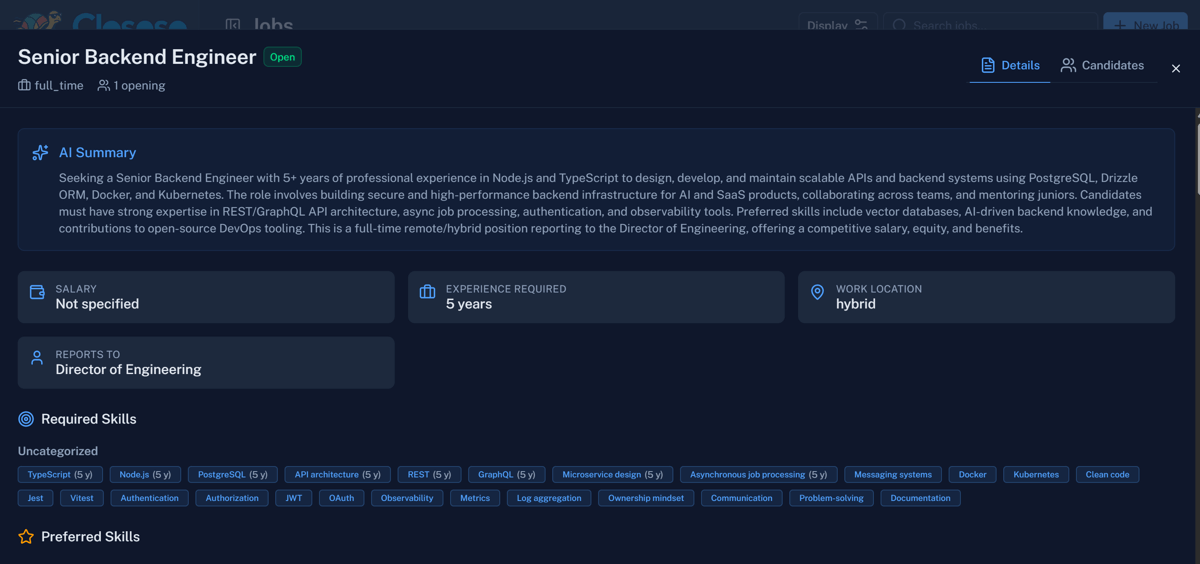Select the Kubernetes skill tag

click(1036, 475)
